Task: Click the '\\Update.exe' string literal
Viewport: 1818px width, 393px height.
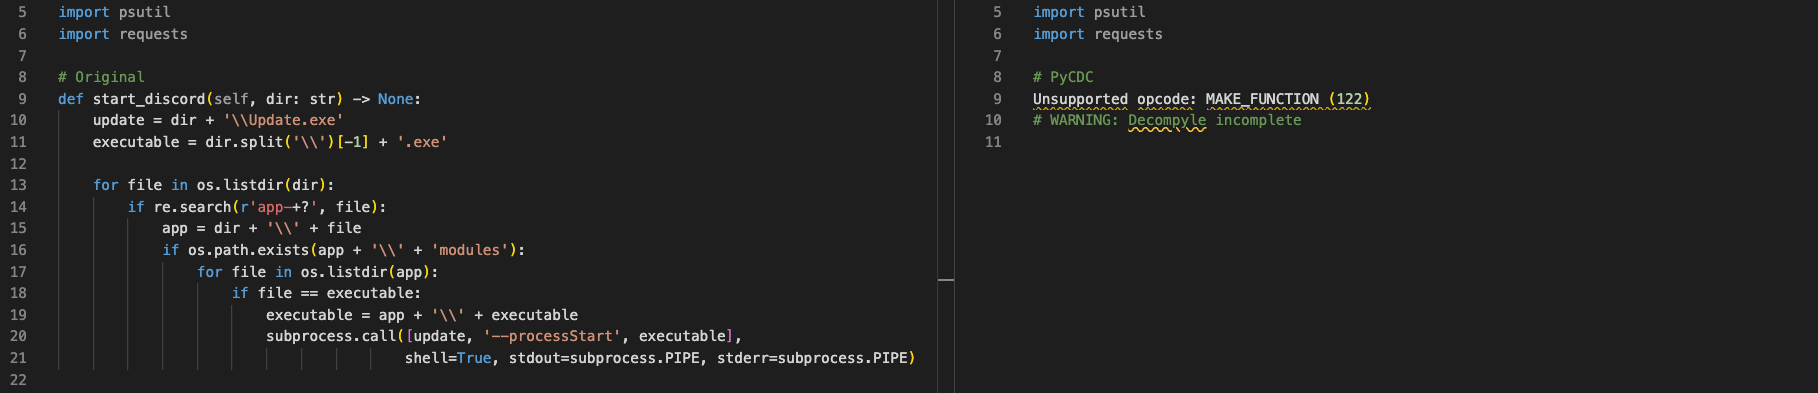Action: (x=283, y=120)
